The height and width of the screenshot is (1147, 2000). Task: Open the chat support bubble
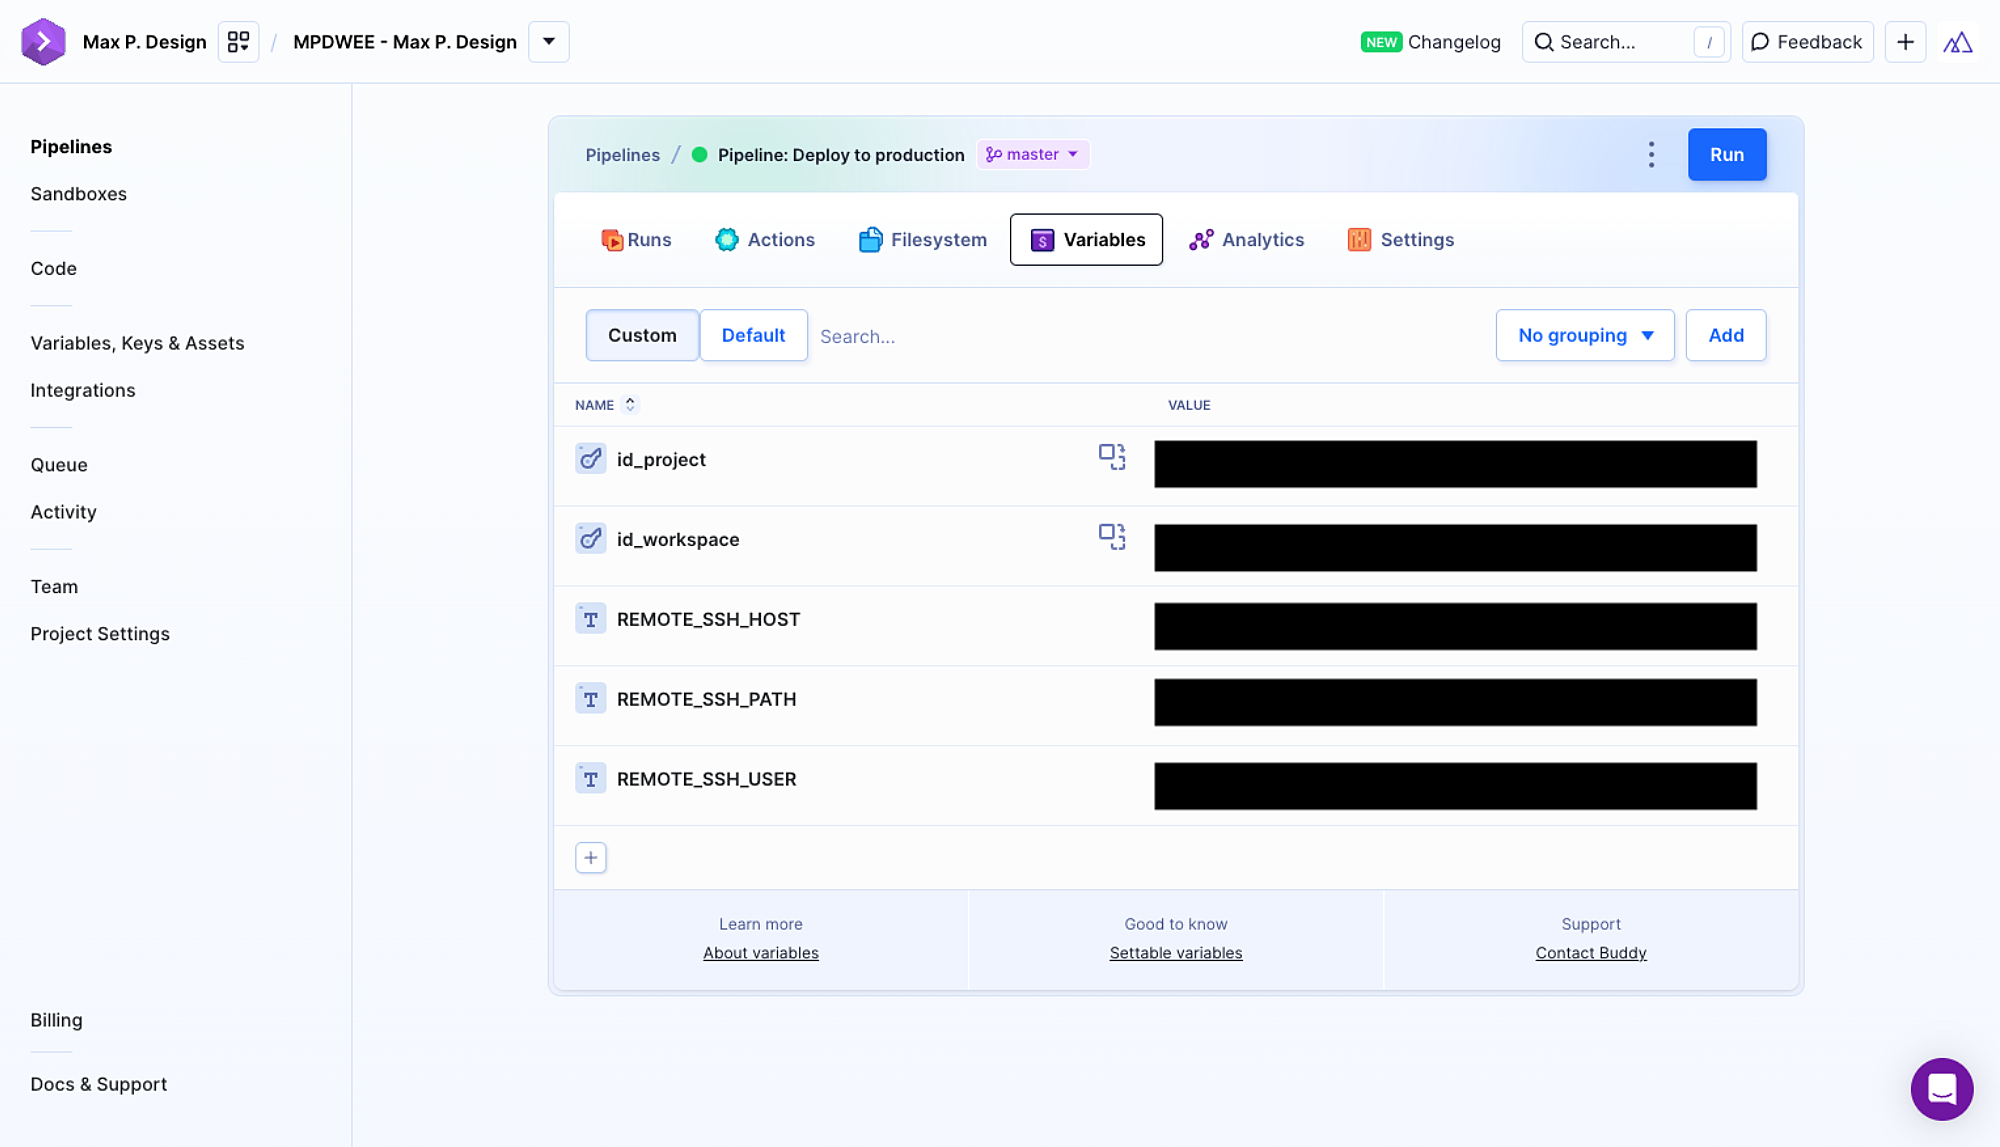(x=1942, y=1089)
